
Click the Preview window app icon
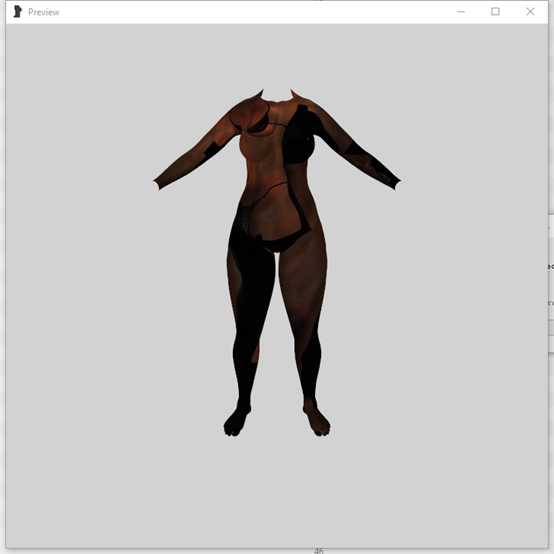point(17,12)
